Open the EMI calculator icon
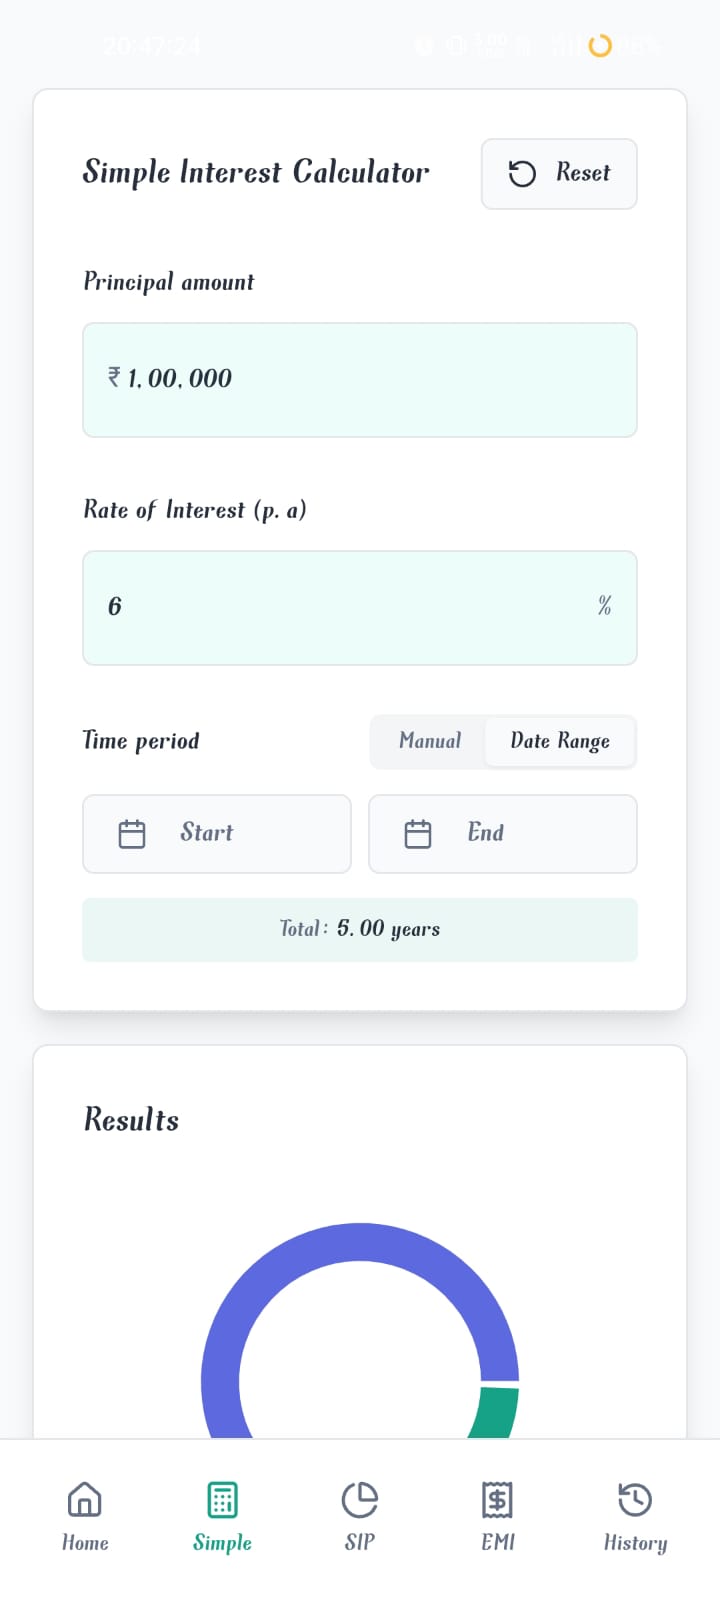Image resolution: width=720 pixels, height=1600 pixels. 496,1500
